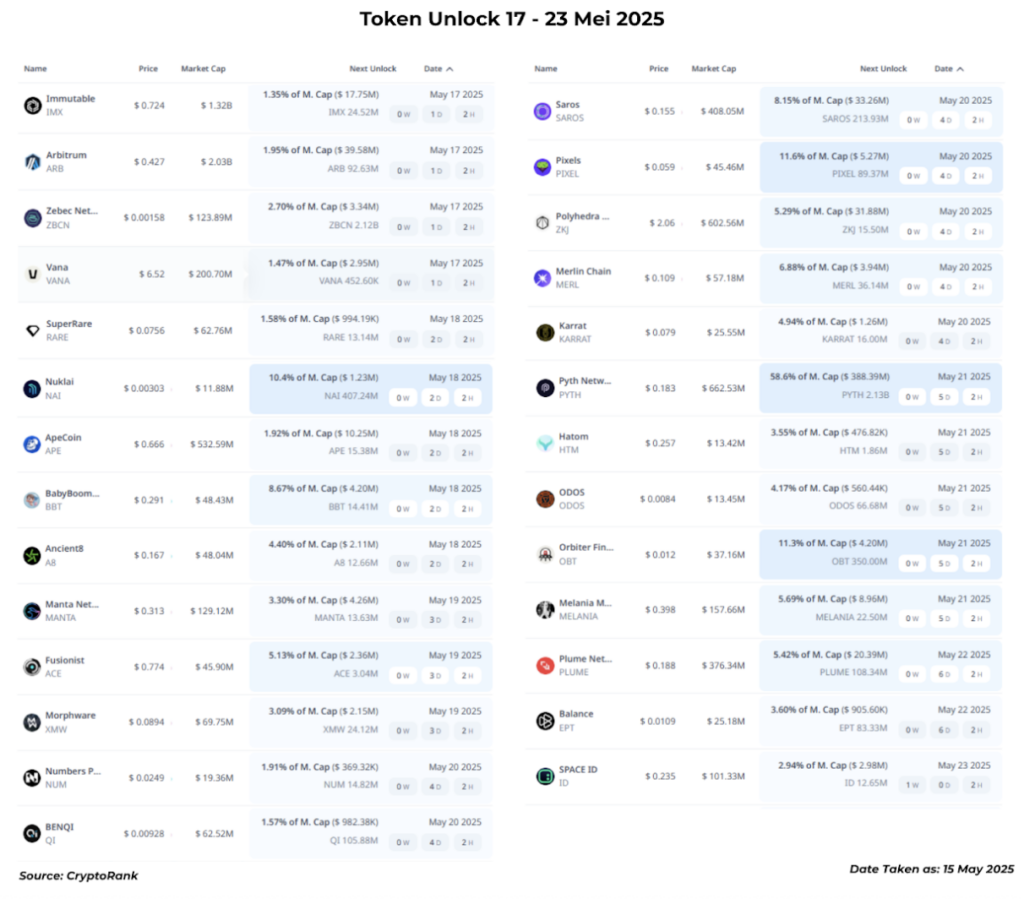Click the Immutable IMX token icon
The height and width of the screenshot is (899, 1024).
[33, 105]
